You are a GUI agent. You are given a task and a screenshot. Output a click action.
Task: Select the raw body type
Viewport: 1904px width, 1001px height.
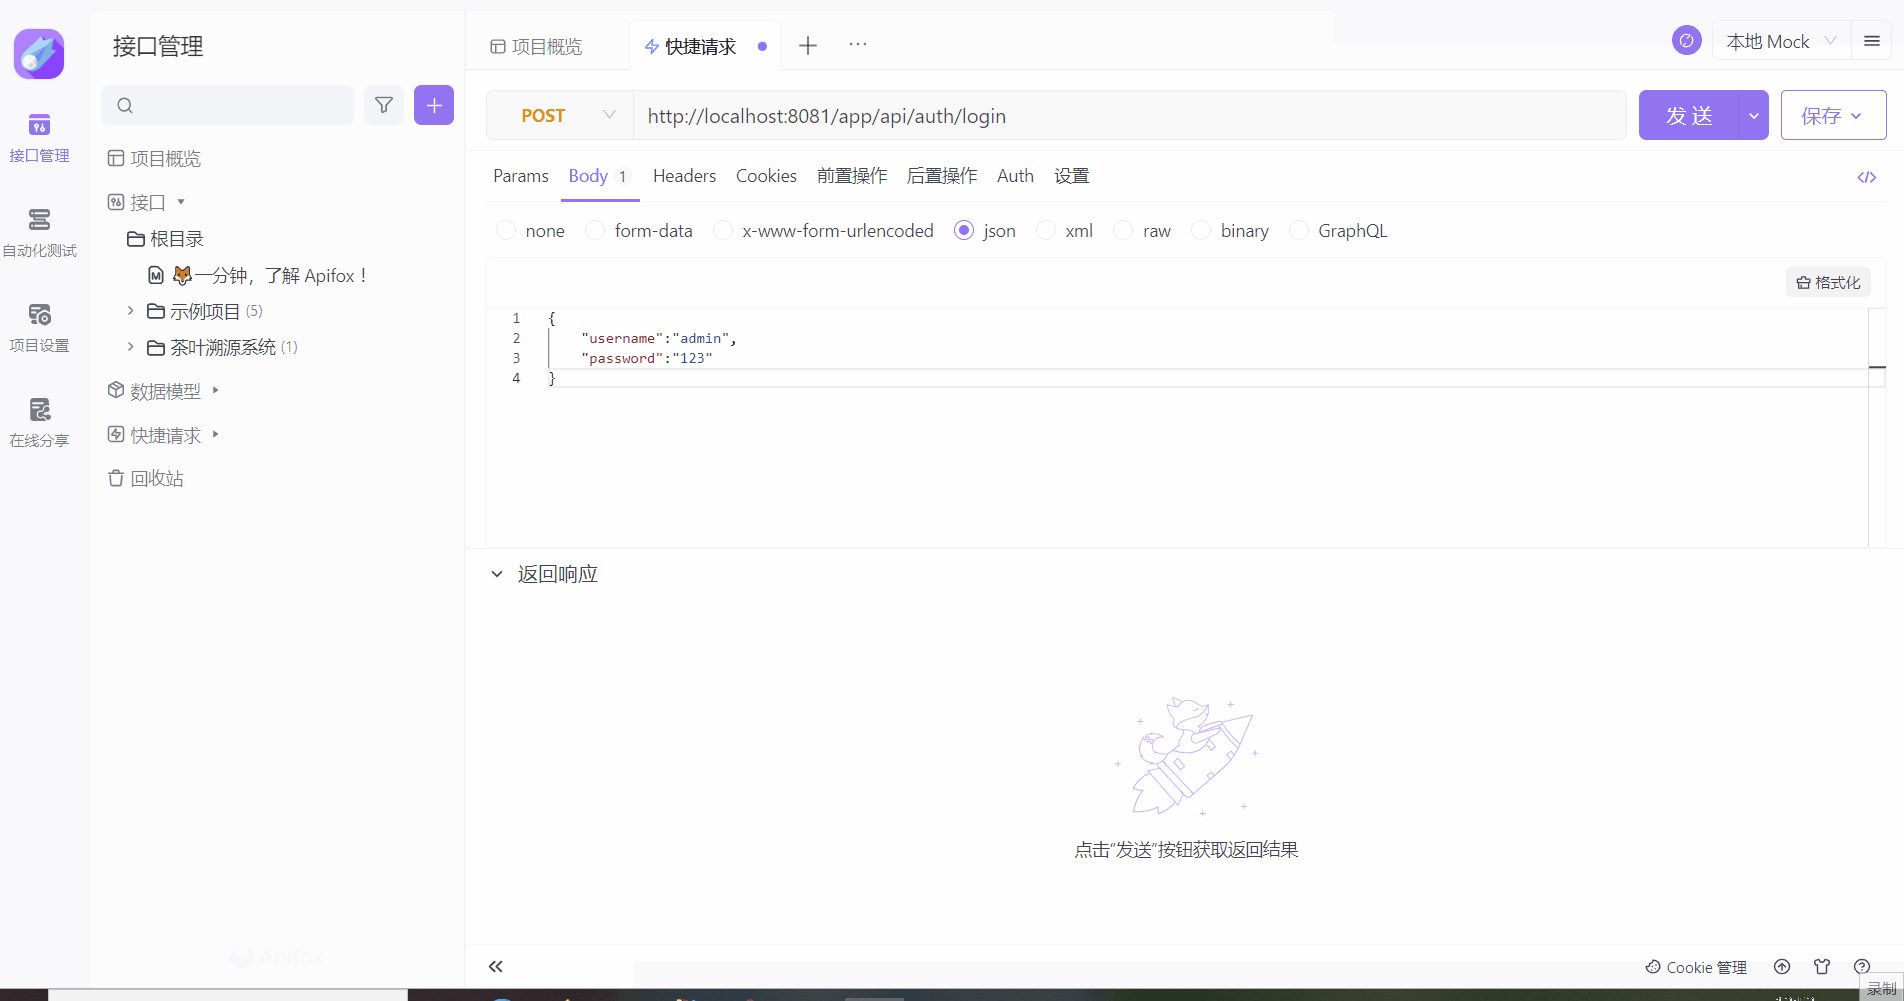(x=1124, y=231)
